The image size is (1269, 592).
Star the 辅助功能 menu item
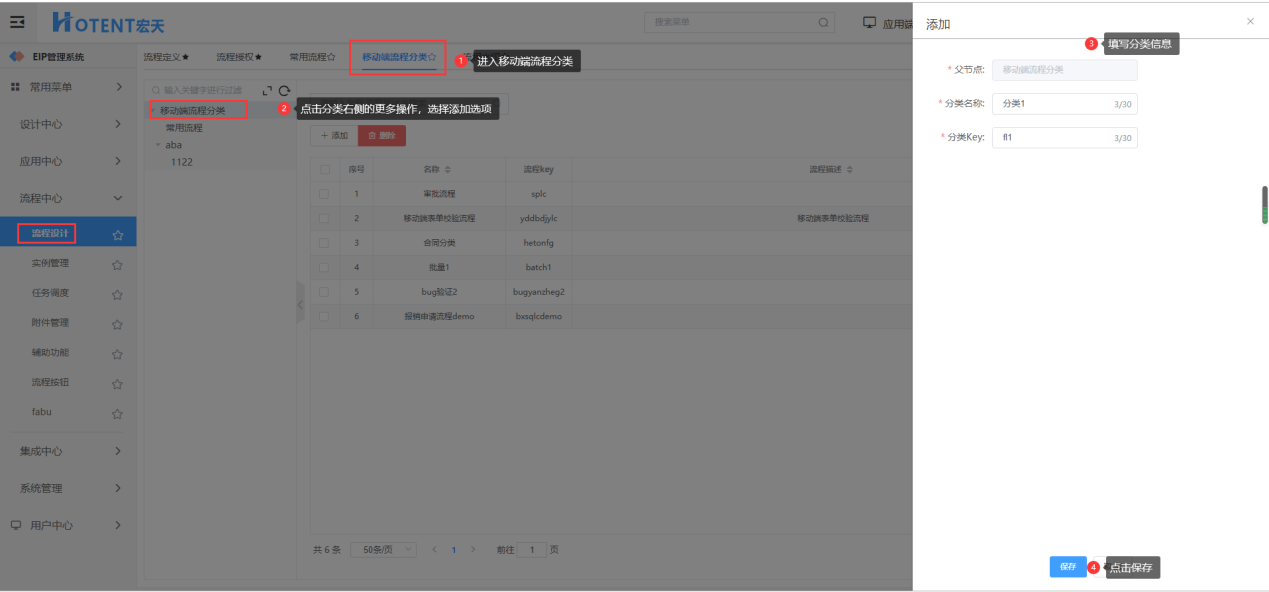coord(117,354)
